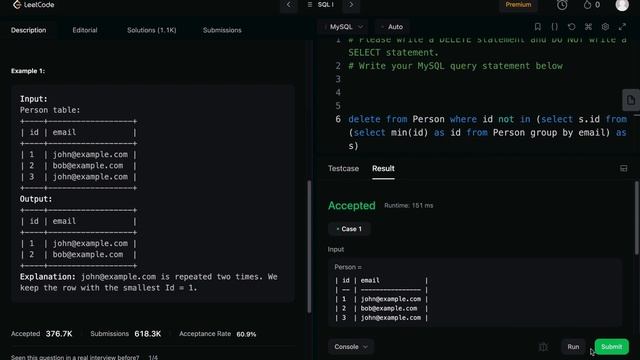Open editor settings gear icon
The height and width of the screenshot is (360, 640).
pos(605,27)
